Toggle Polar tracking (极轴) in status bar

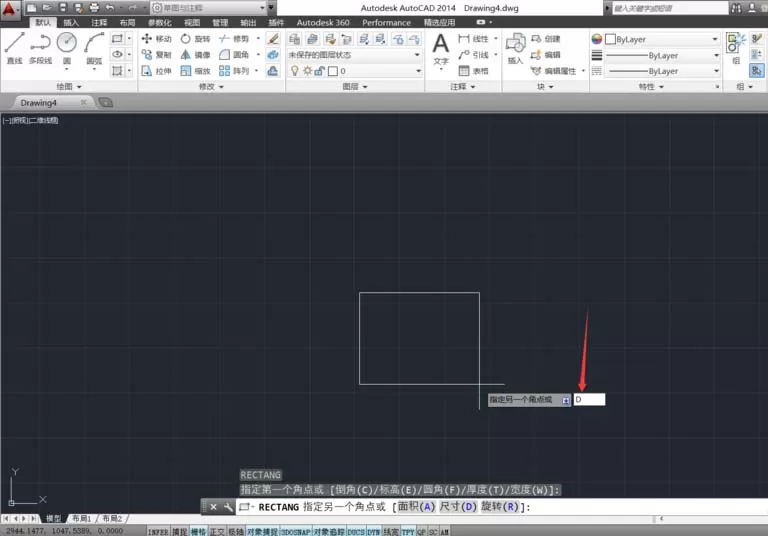[x=236, y=532]
